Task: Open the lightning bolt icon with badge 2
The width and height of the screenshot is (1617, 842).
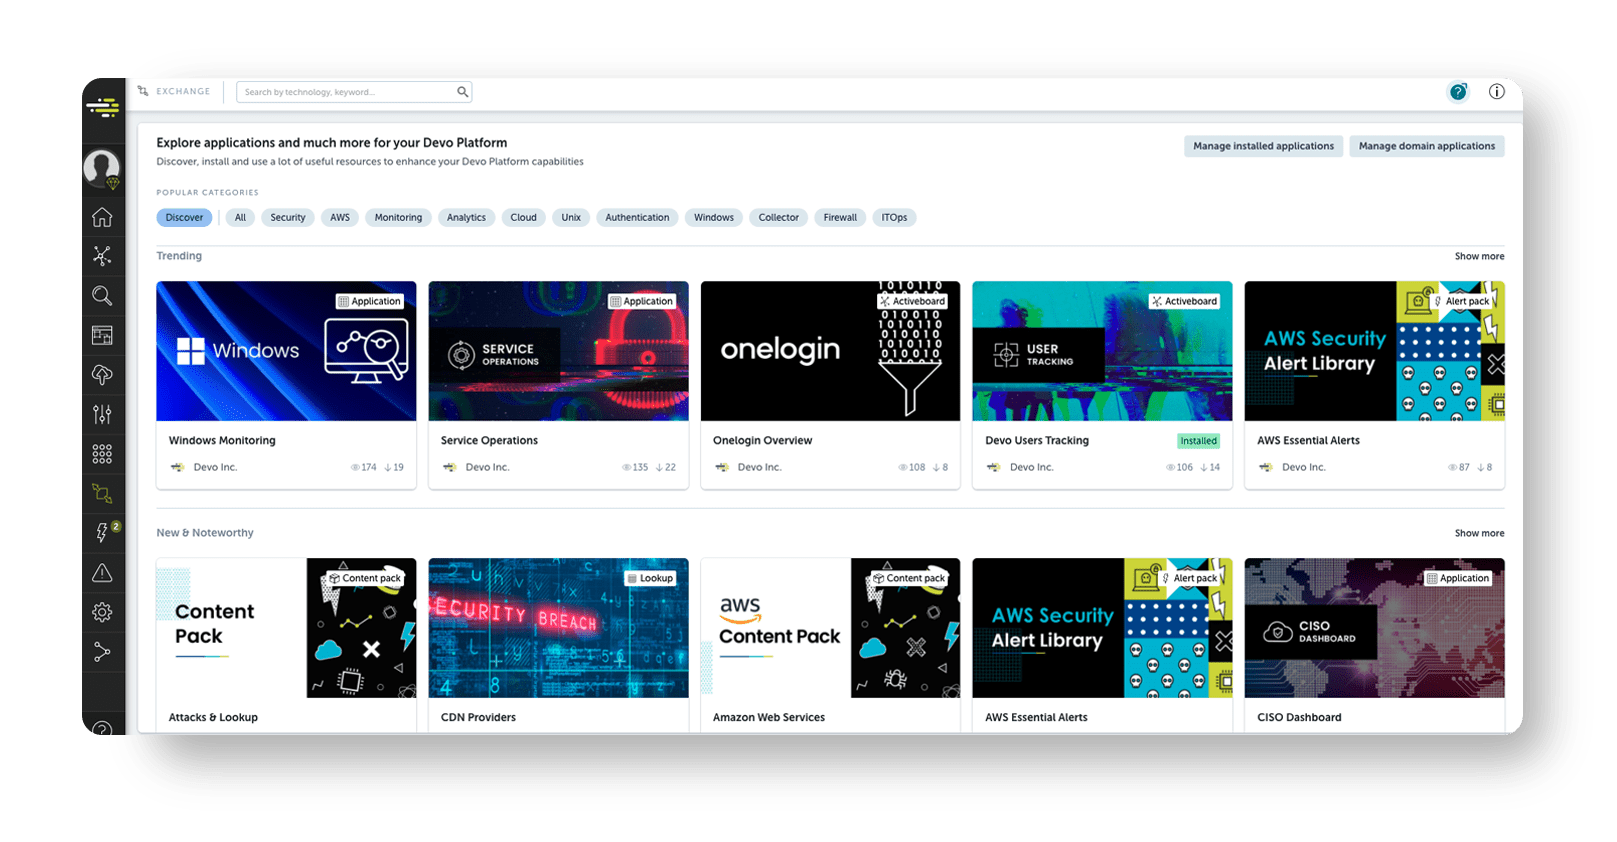Action: pos(104,532)
